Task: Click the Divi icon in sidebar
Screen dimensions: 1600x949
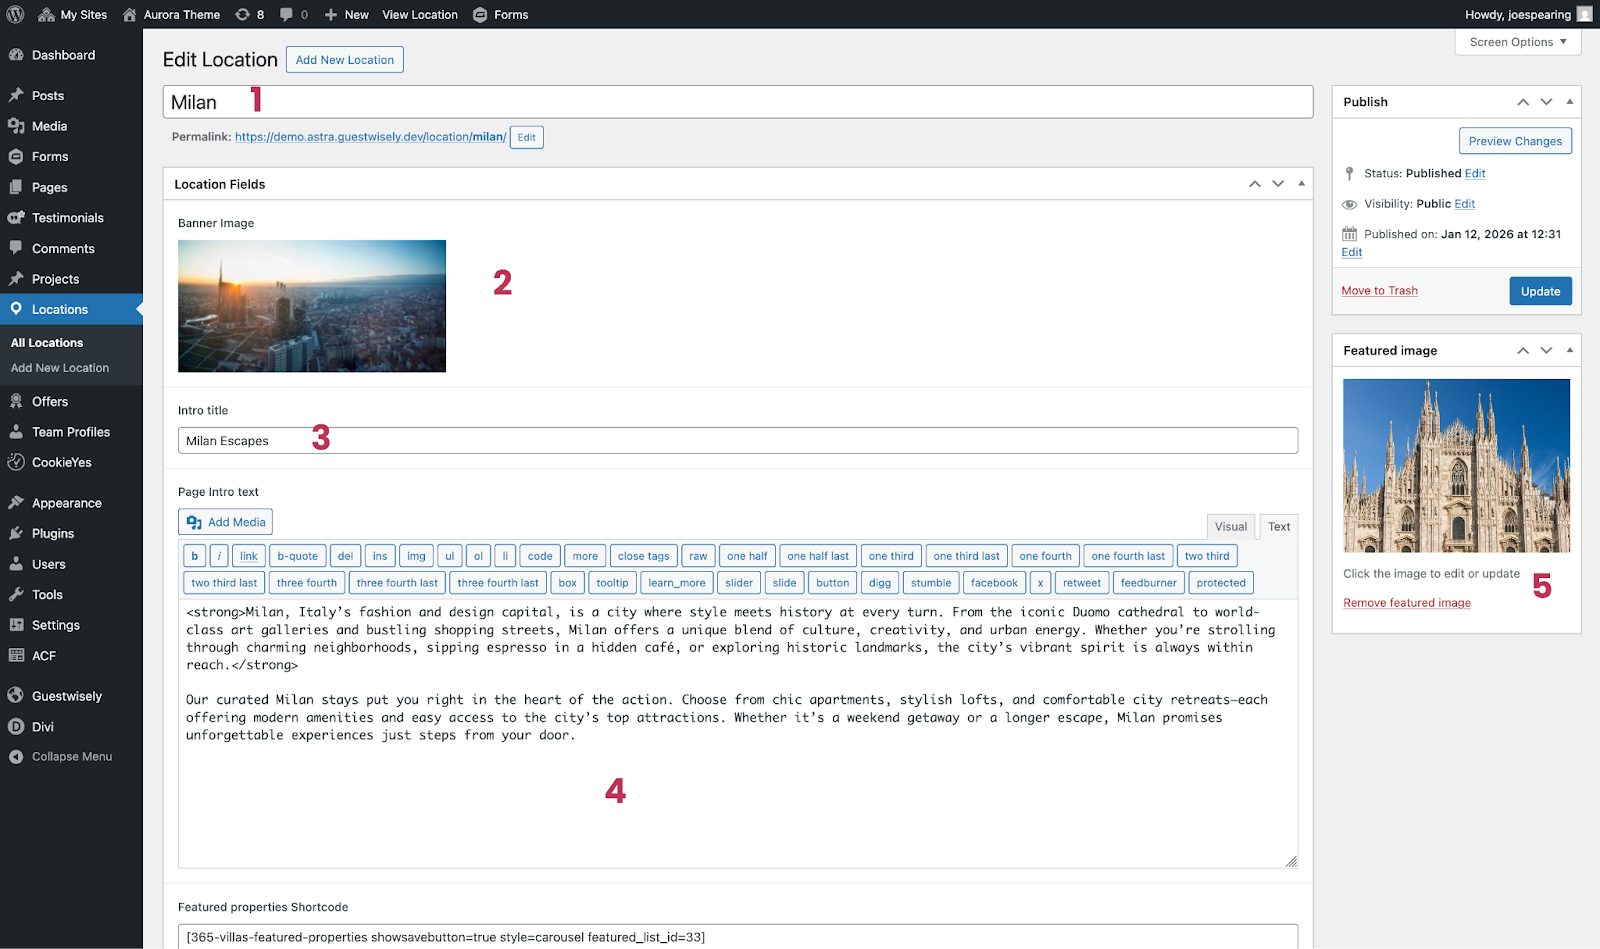Action: pyautogui.click(x=16, y=727)
